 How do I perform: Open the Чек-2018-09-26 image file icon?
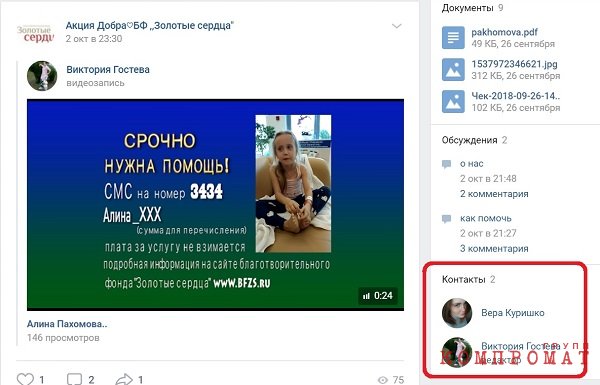[x=453, y=101]
